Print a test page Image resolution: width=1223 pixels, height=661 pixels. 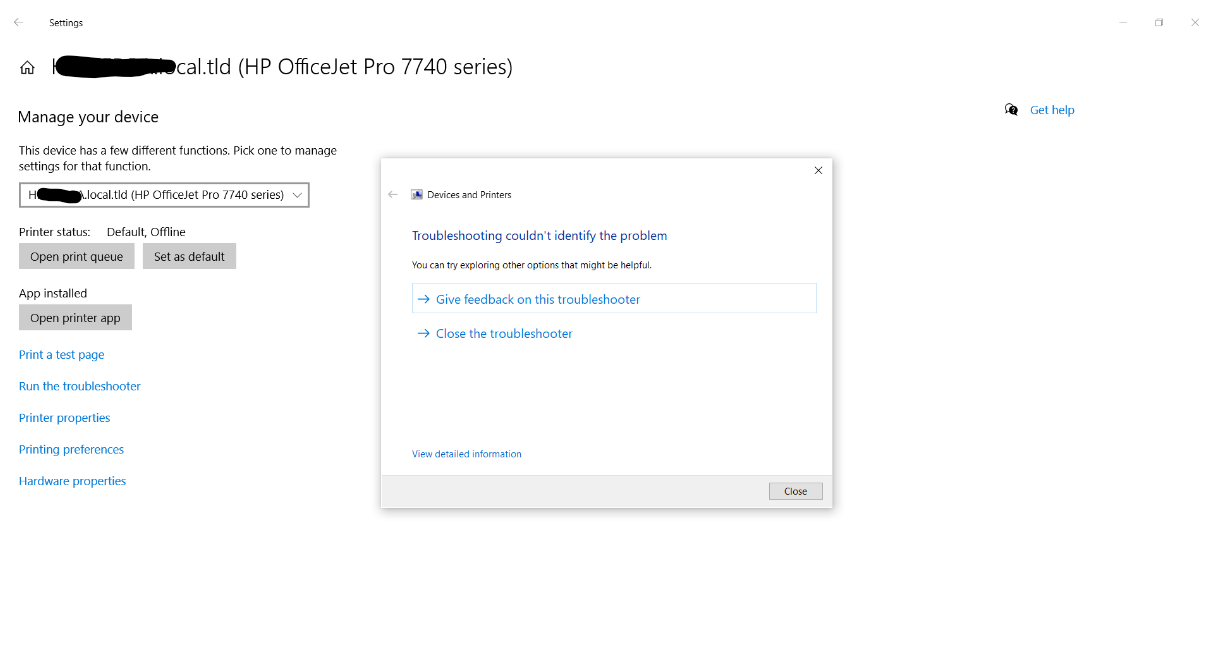[61, 355]
